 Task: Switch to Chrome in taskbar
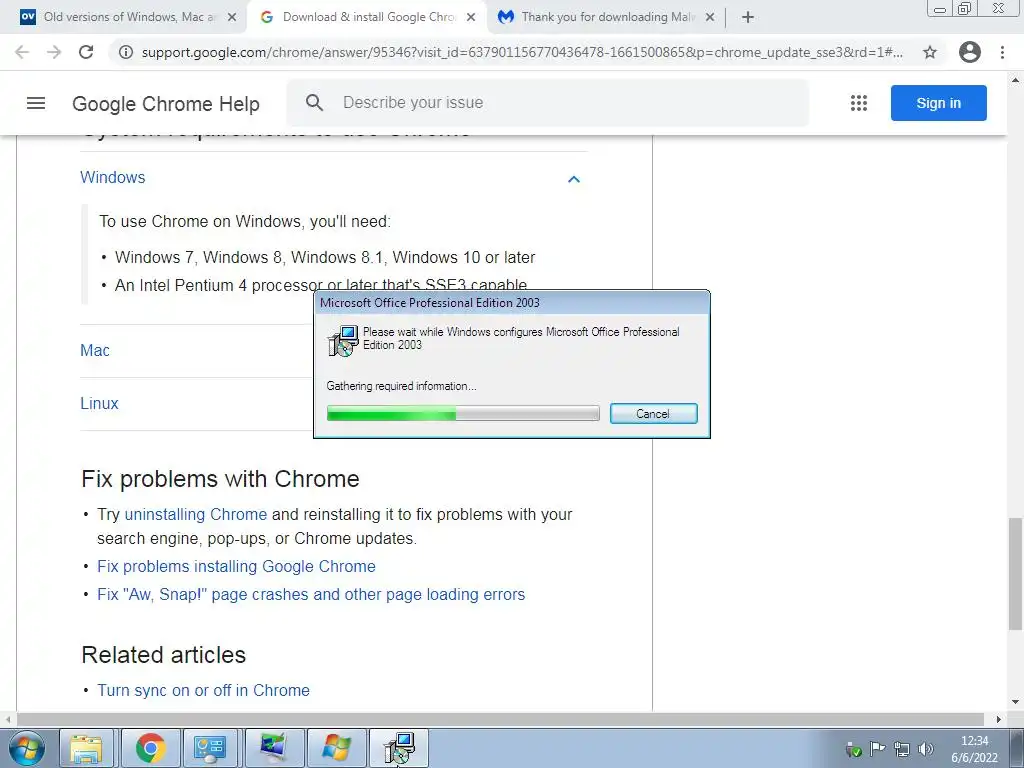tap(150, 748)
